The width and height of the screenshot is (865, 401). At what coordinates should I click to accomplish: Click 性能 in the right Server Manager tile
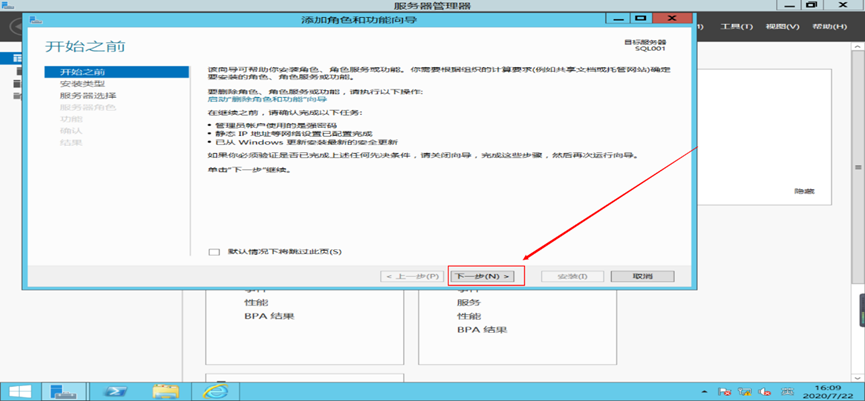coord(468,316)
